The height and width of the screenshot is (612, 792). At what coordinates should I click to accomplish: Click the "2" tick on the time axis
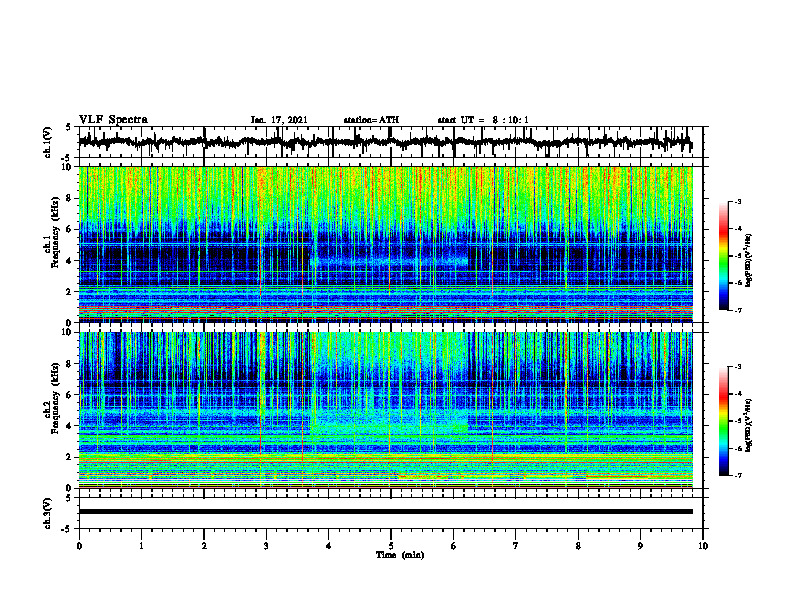204,546
